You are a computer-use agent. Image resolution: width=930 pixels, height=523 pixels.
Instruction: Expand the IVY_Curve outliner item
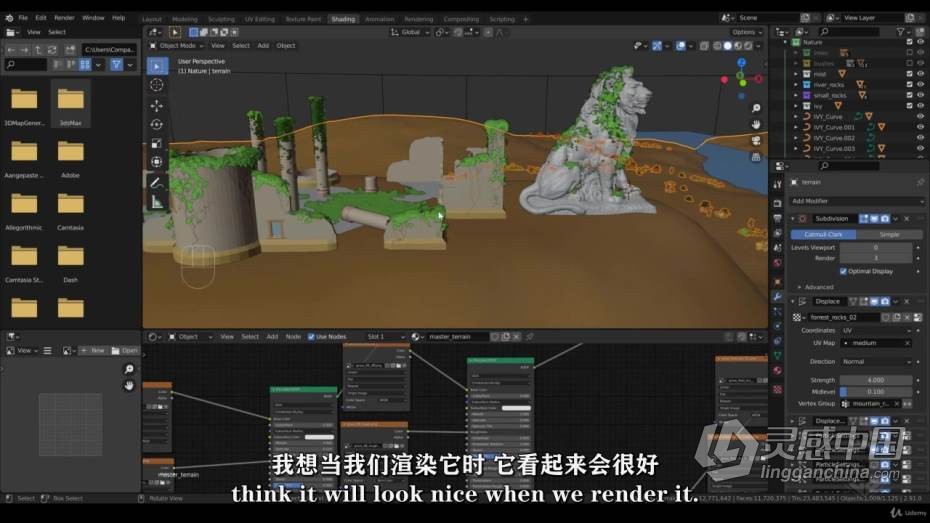(796, 117)
